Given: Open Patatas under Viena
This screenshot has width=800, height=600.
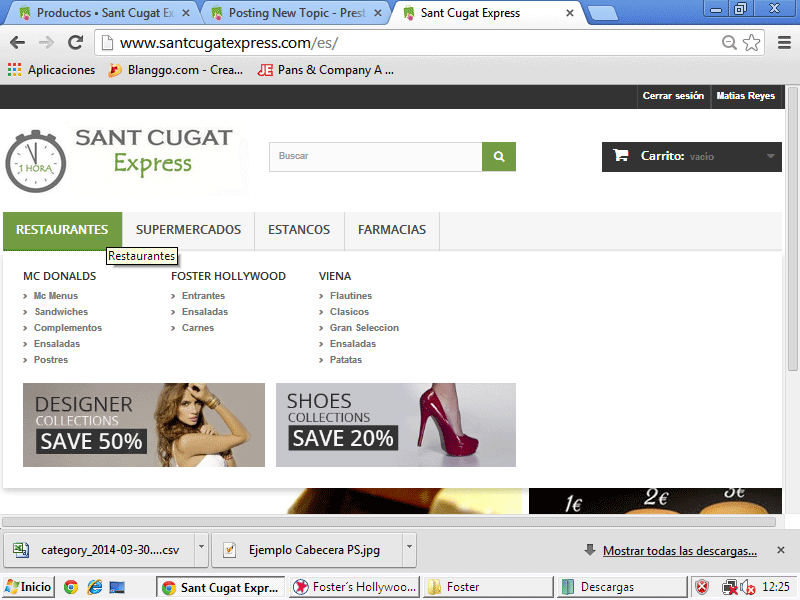Looking at the screenshot, I should tap(346, 360).
